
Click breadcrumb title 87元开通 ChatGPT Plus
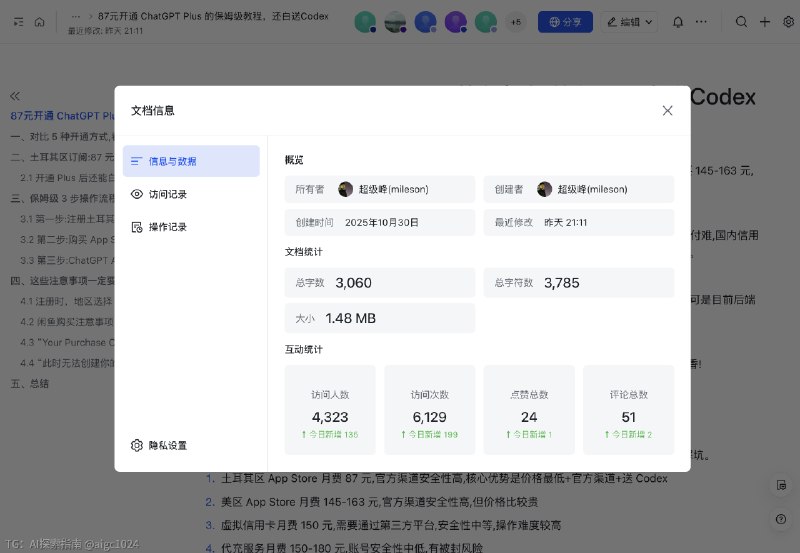tap(213, 16)
